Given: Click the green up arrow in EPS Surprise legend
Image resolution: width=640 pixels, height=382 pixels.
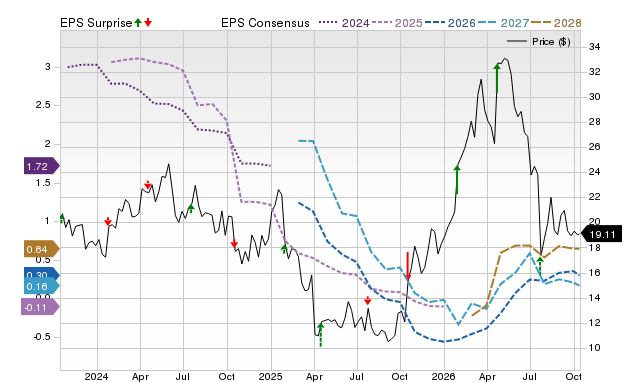Looking at the screenshot, I should (138, 22).
